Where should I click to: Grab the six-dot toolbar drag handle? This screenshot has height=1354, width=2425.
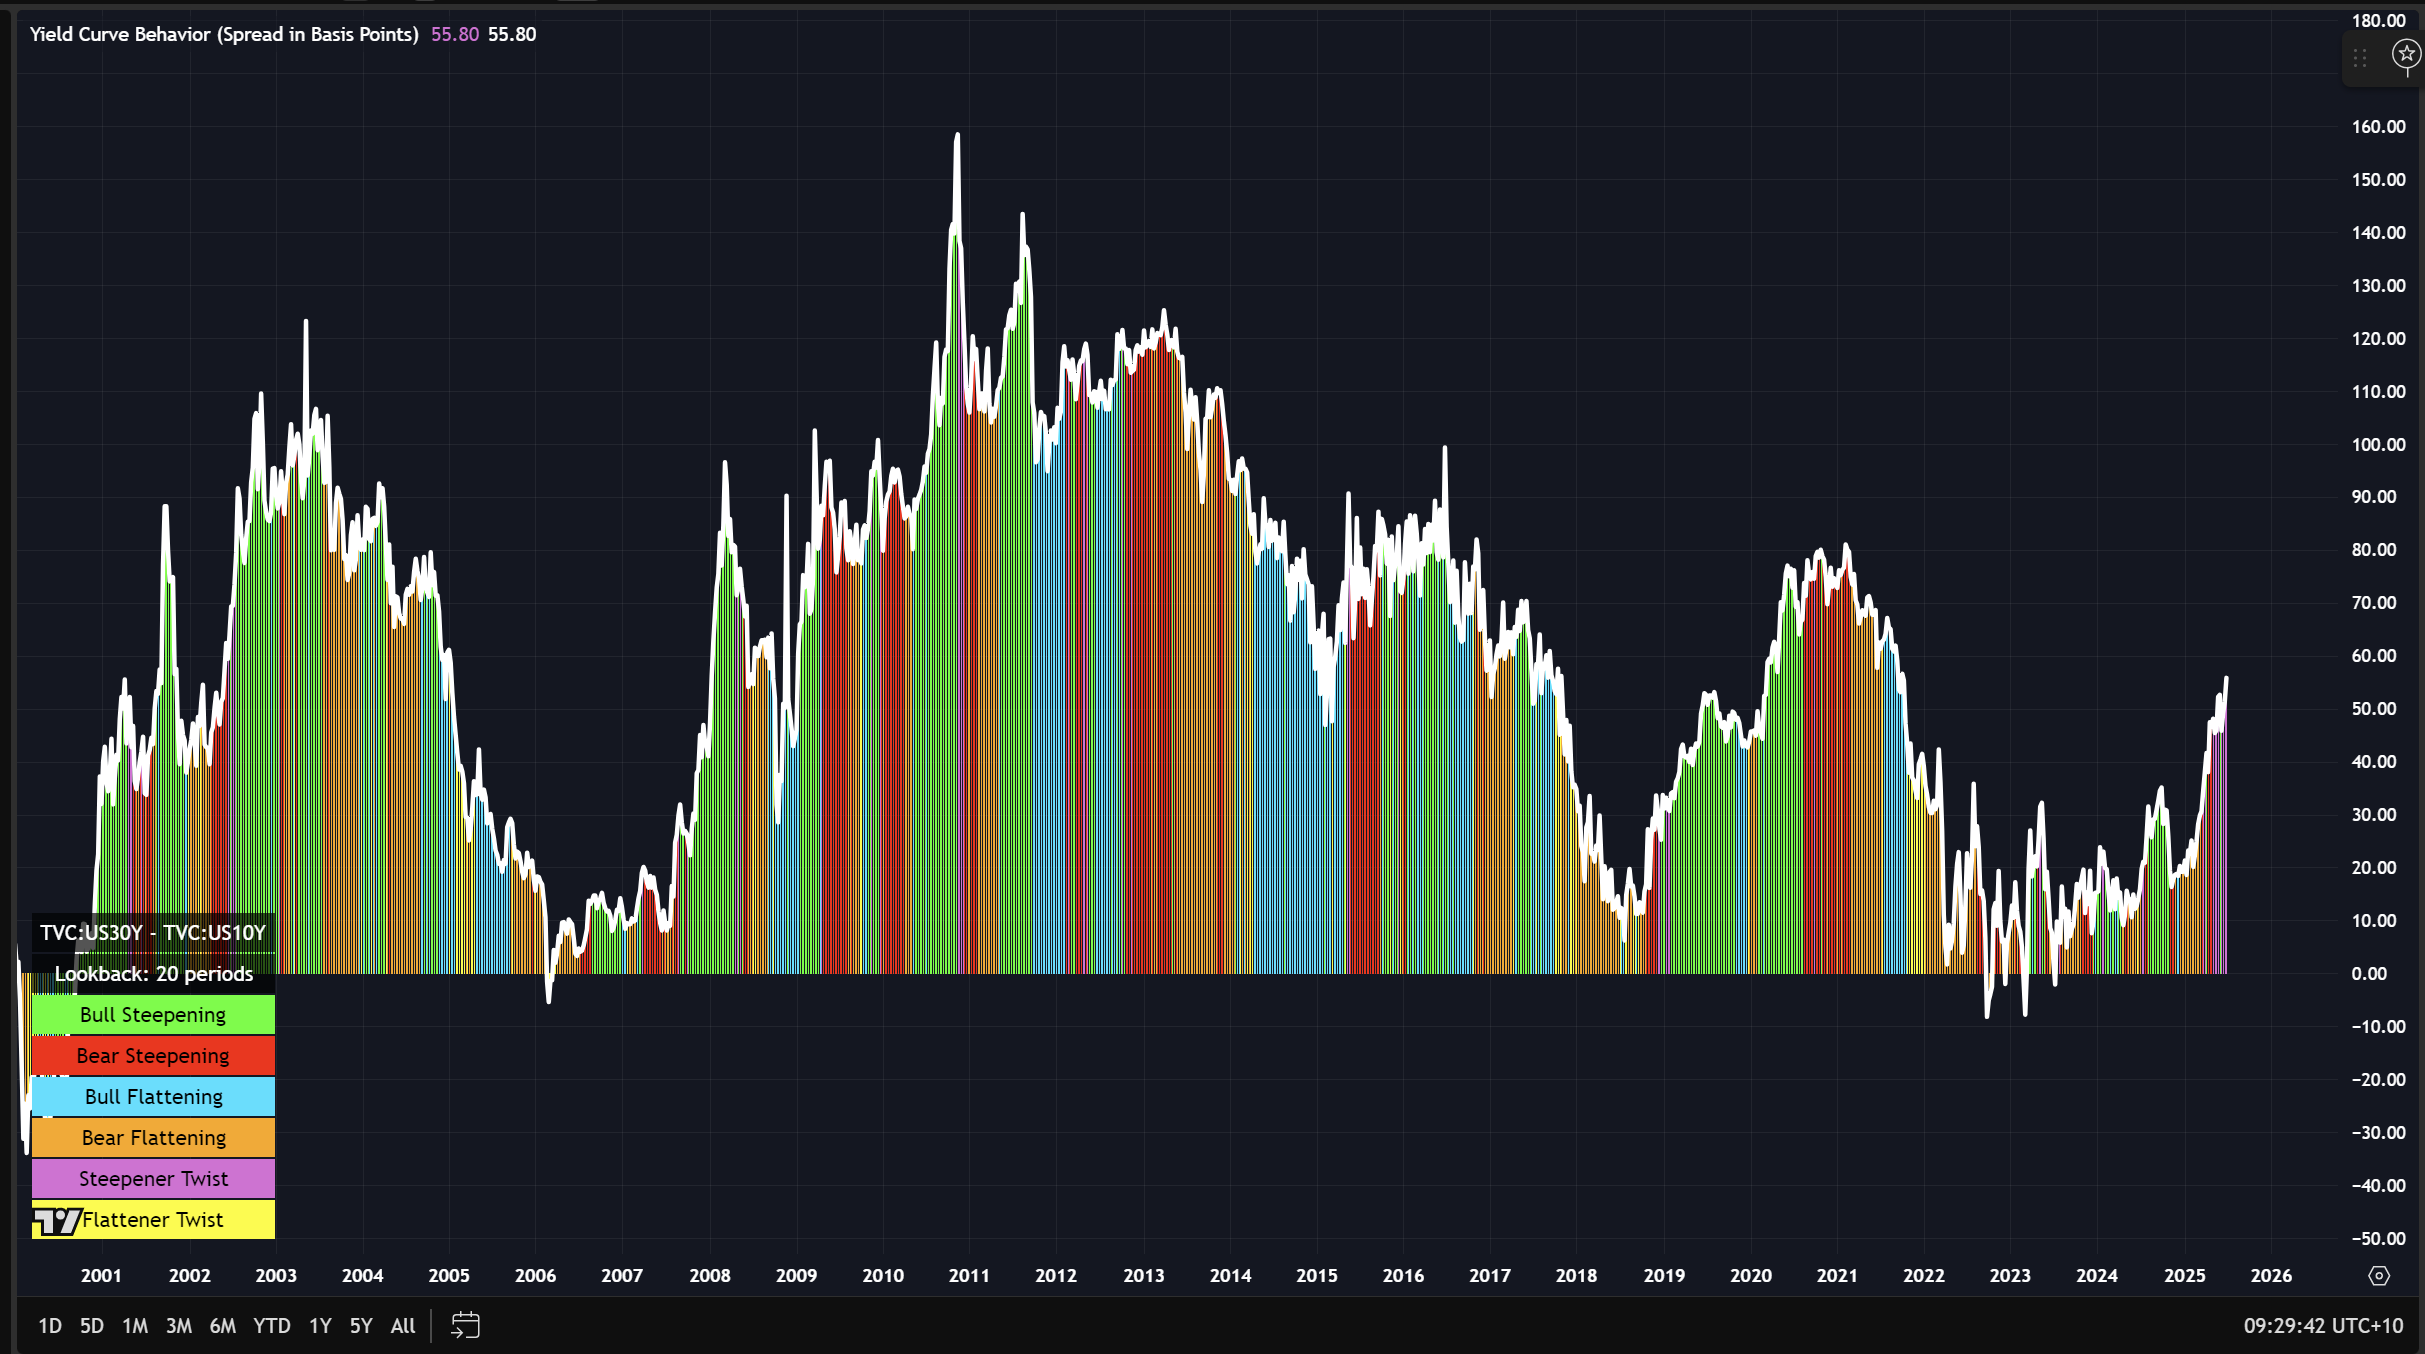tap(2360, 58)
